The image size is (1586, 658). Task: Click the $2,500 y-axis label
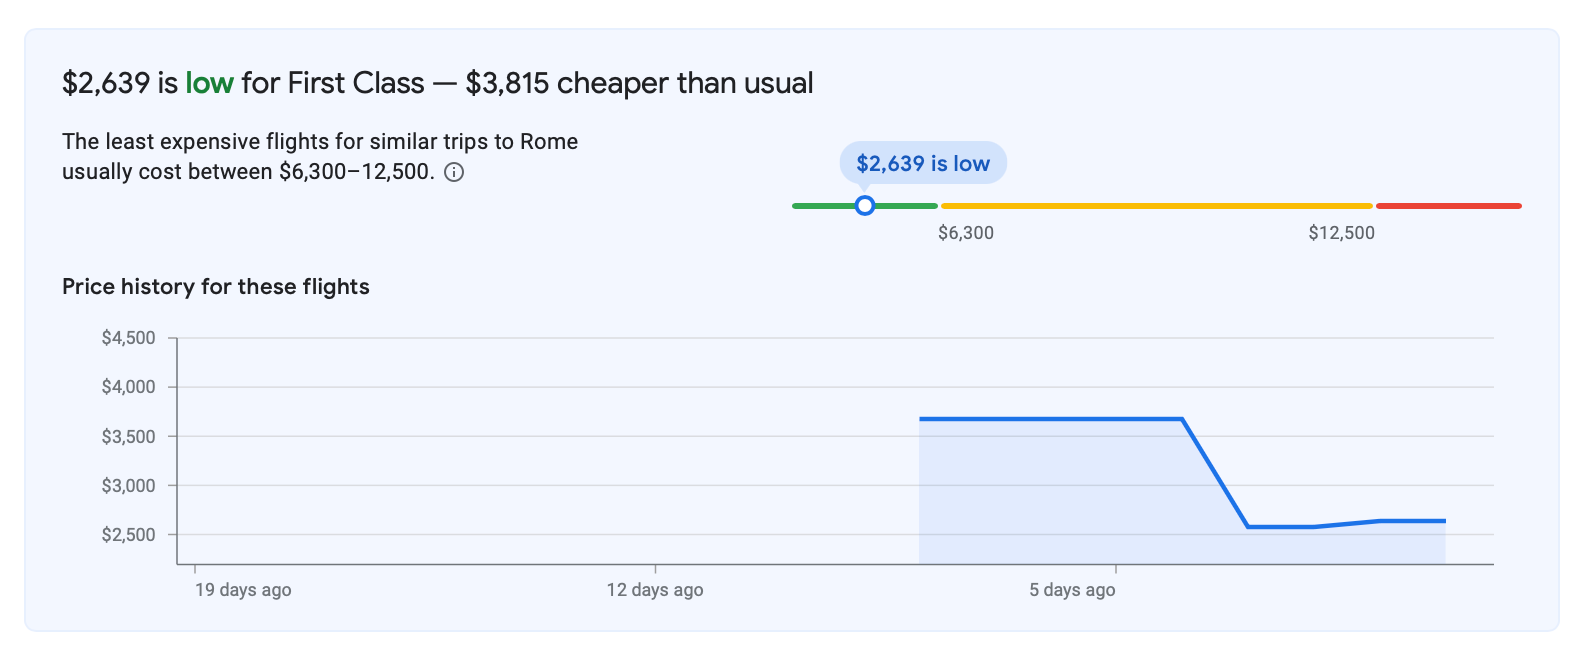pyautogui.click(x=129, y=535)
